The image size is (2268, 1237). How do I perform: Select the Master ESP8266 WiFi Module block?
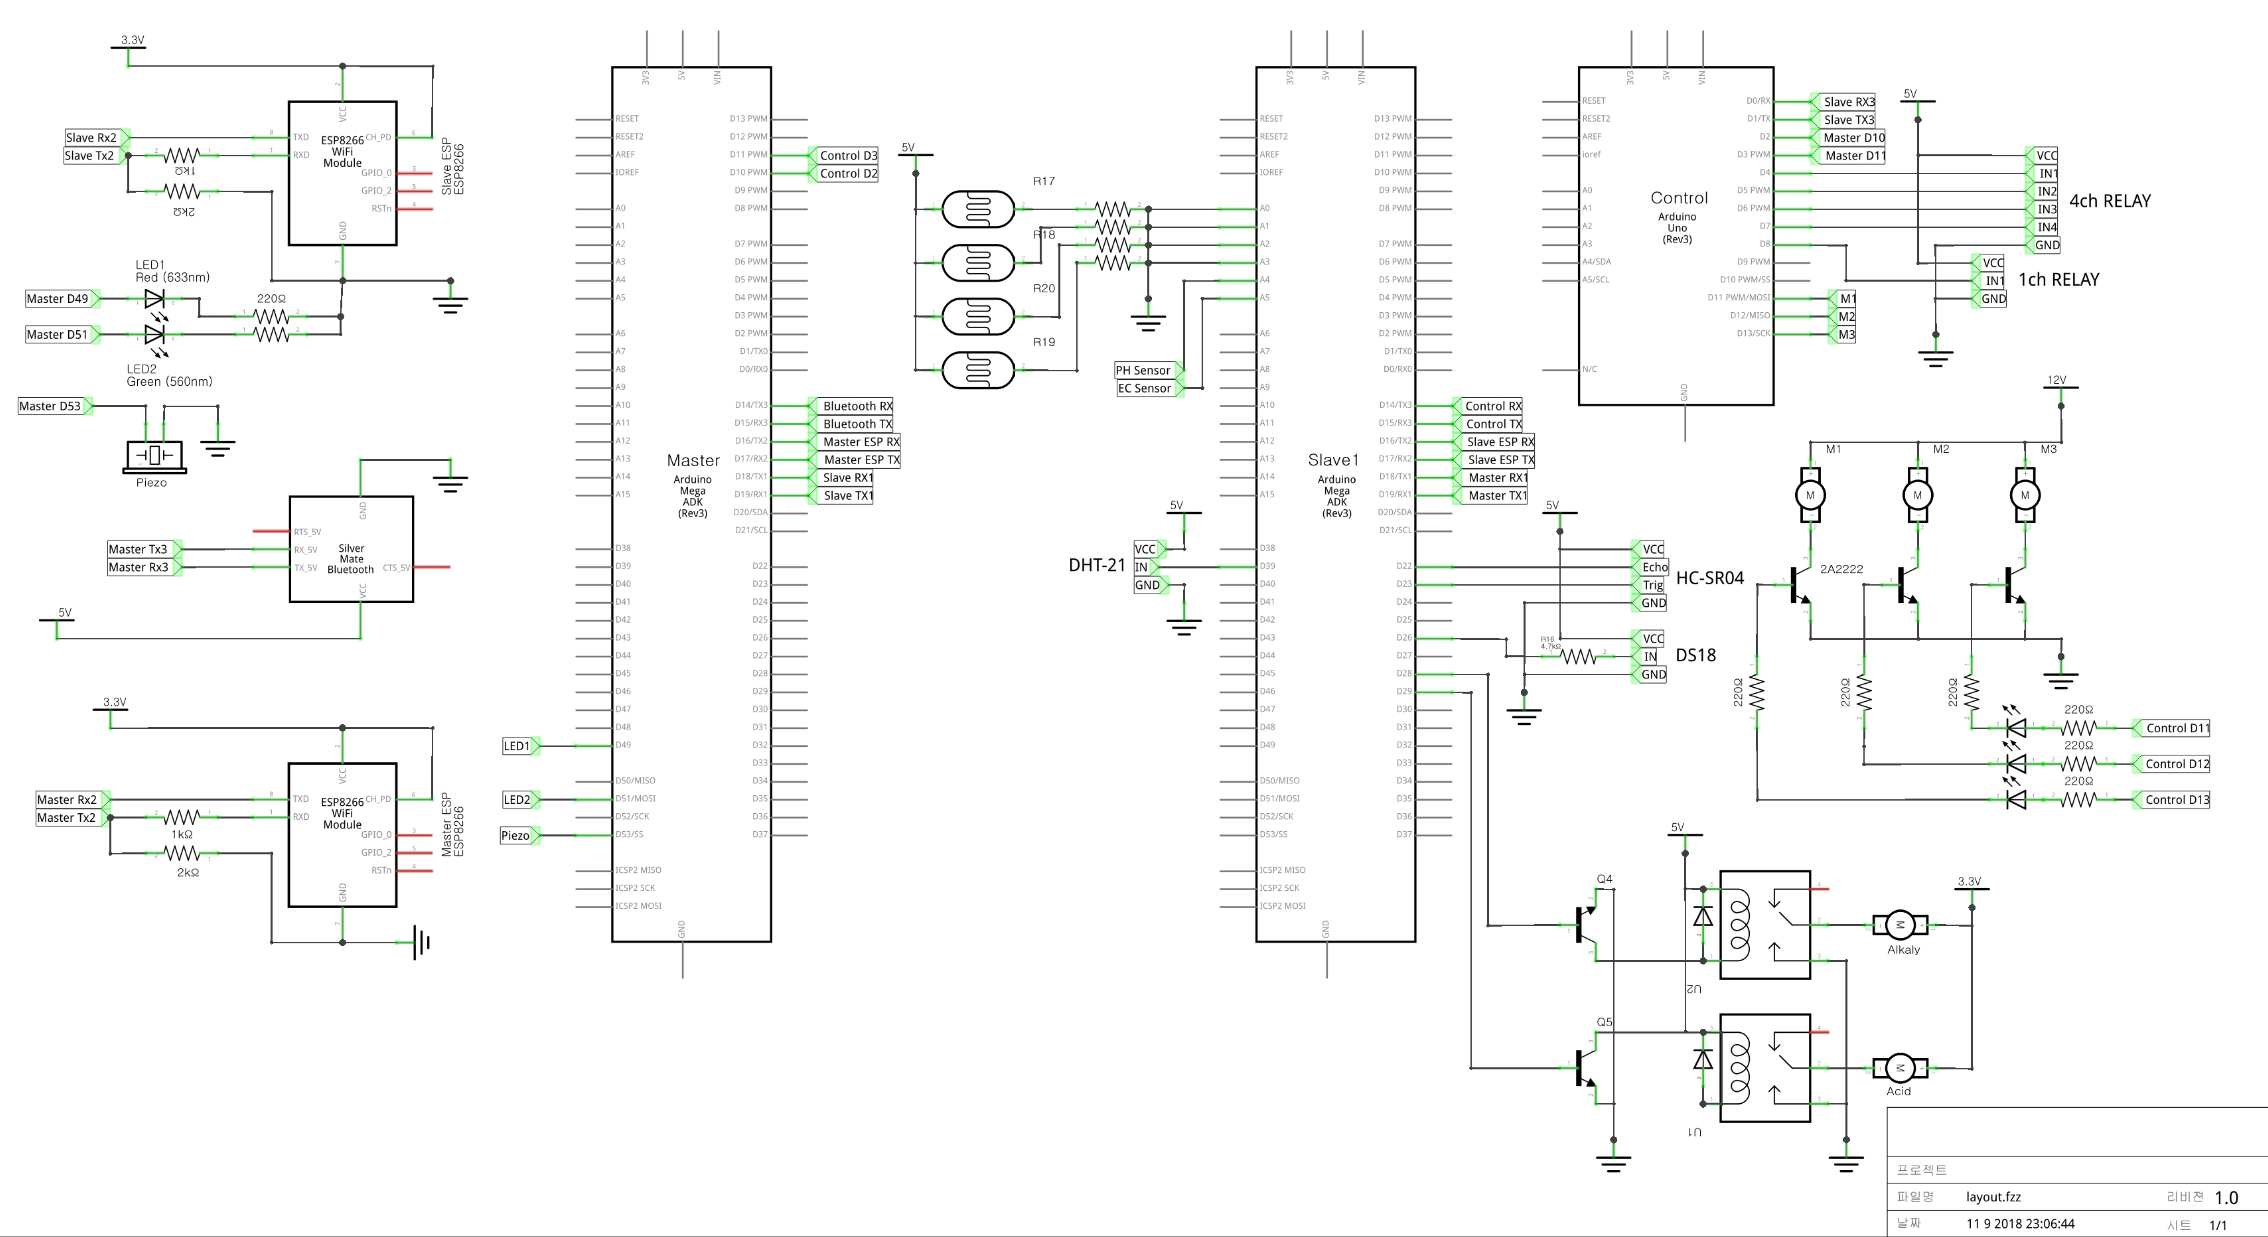[342, 835]
